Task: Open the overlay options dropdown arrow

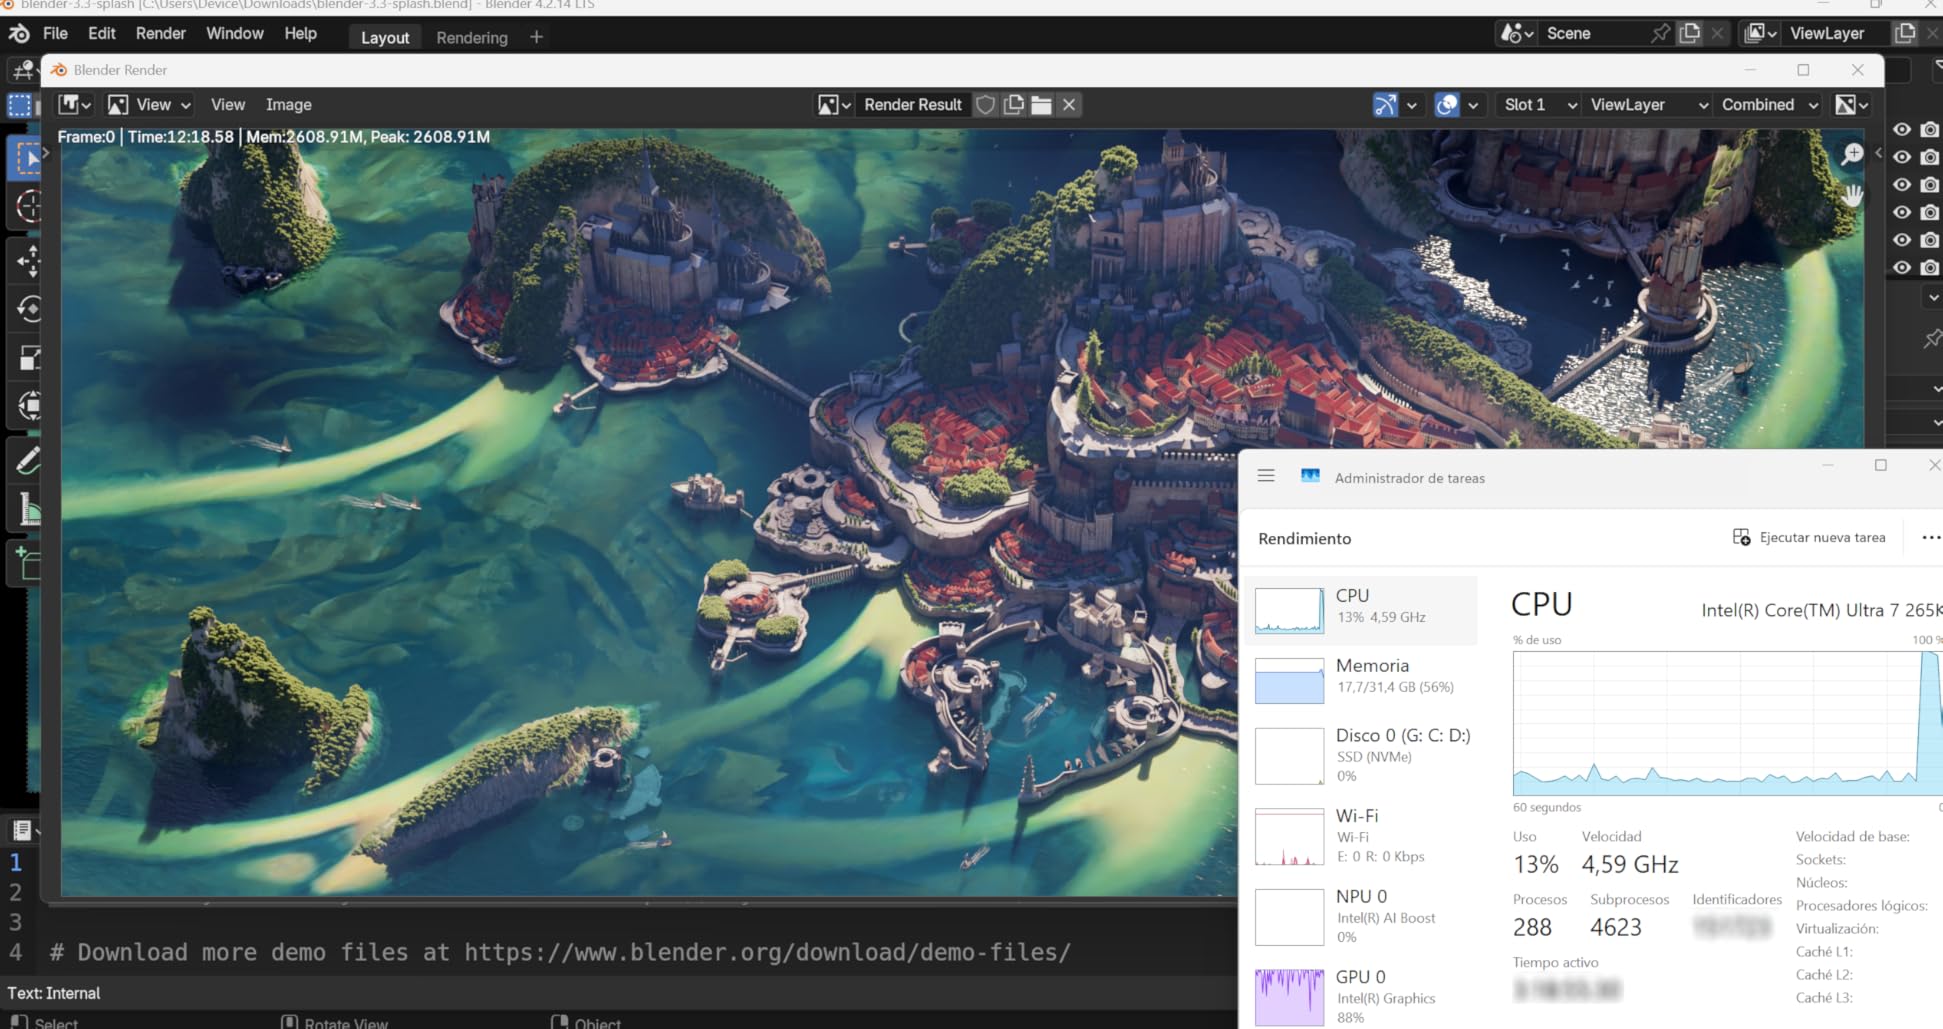Action: coord(1473,105)
